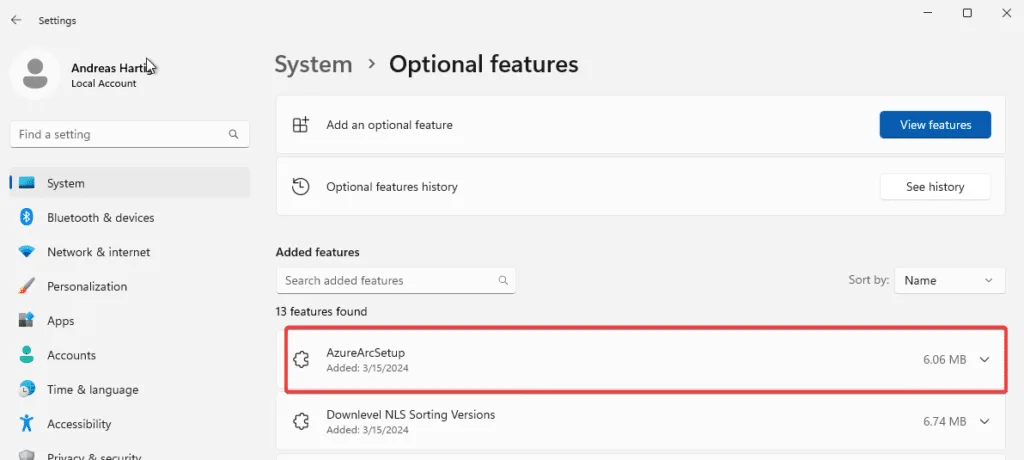1024x460 pixels.
Task: Click the Add an optional feature label
Action: pos(389,125)
